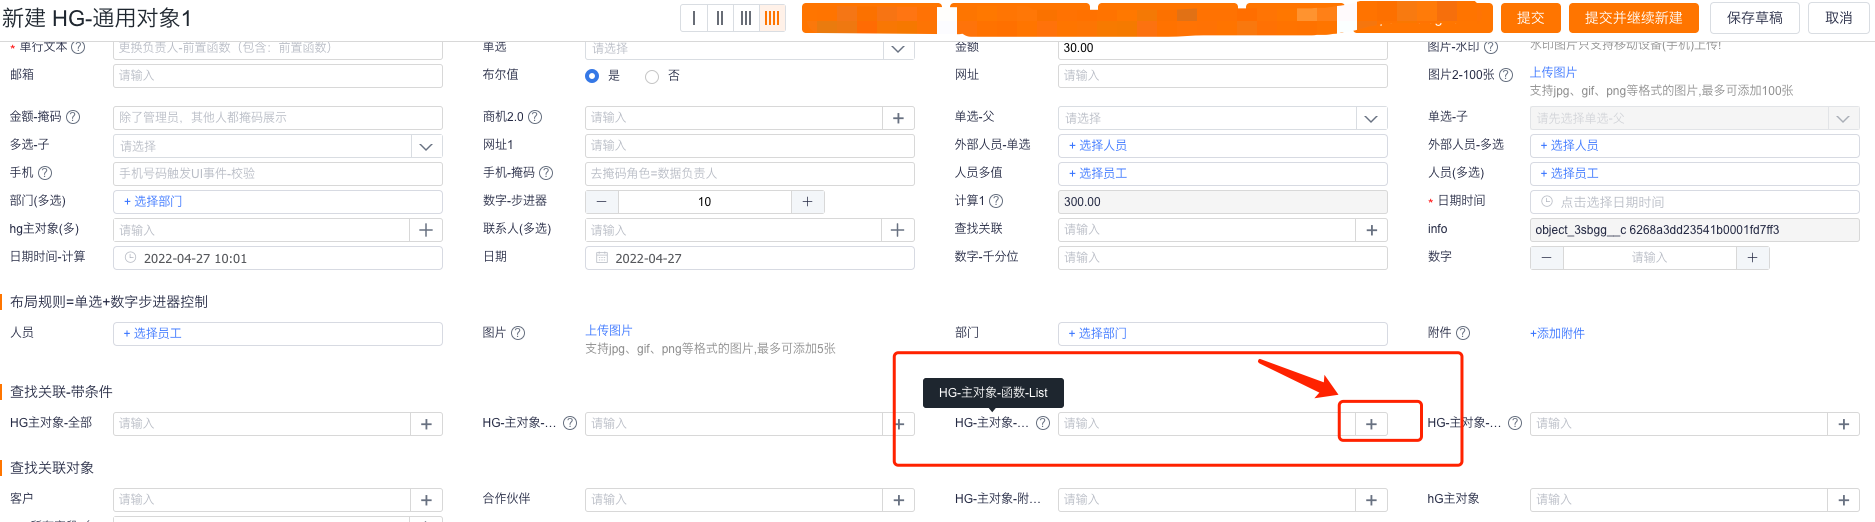Open help icon beside 手机-掩码

tap(546, 173)
